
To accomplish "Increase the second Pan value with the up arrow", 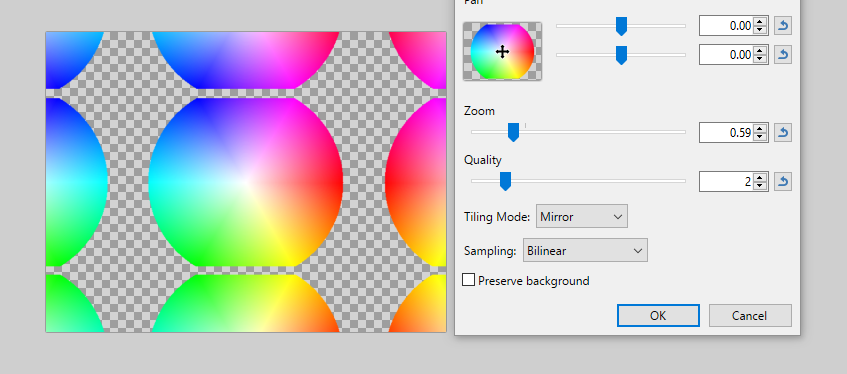I will coord(760,51).
